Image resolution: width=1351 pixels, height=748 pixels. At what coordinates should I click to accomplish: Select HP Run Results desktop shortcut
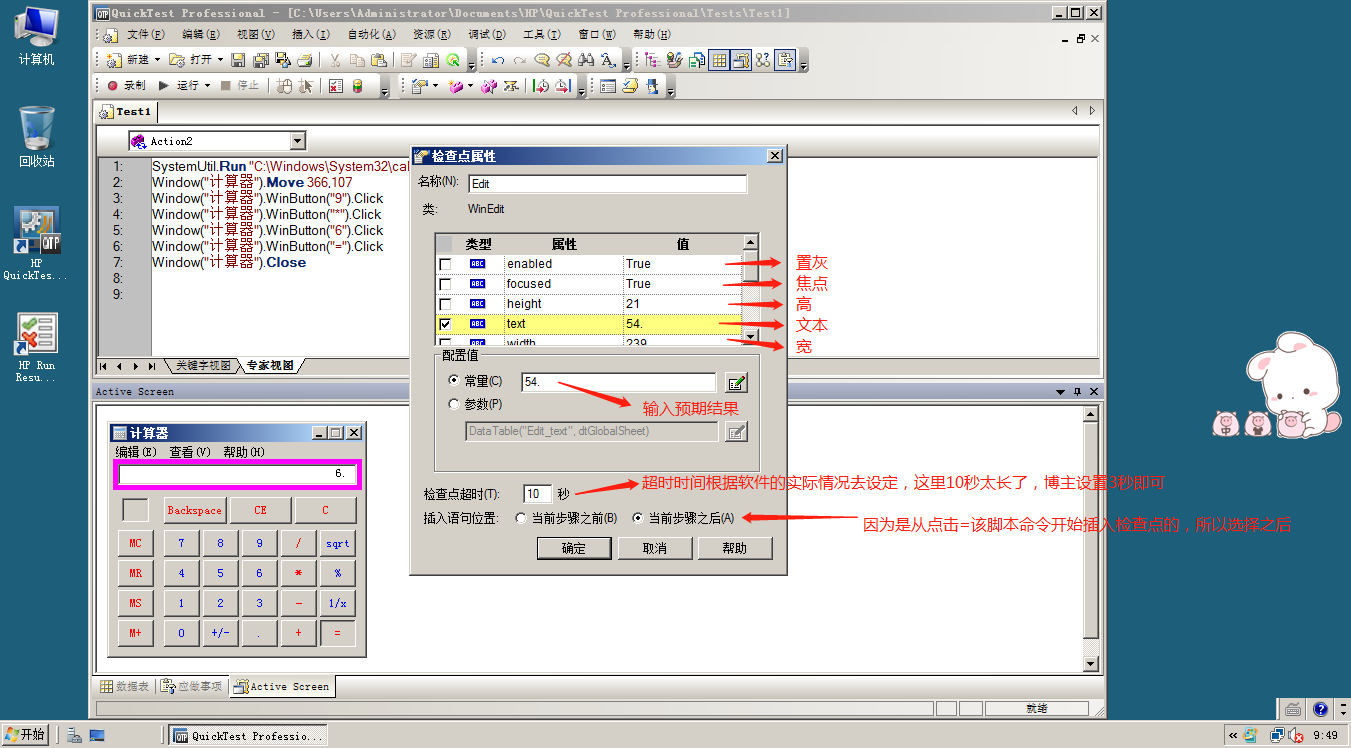click(36, 347)
